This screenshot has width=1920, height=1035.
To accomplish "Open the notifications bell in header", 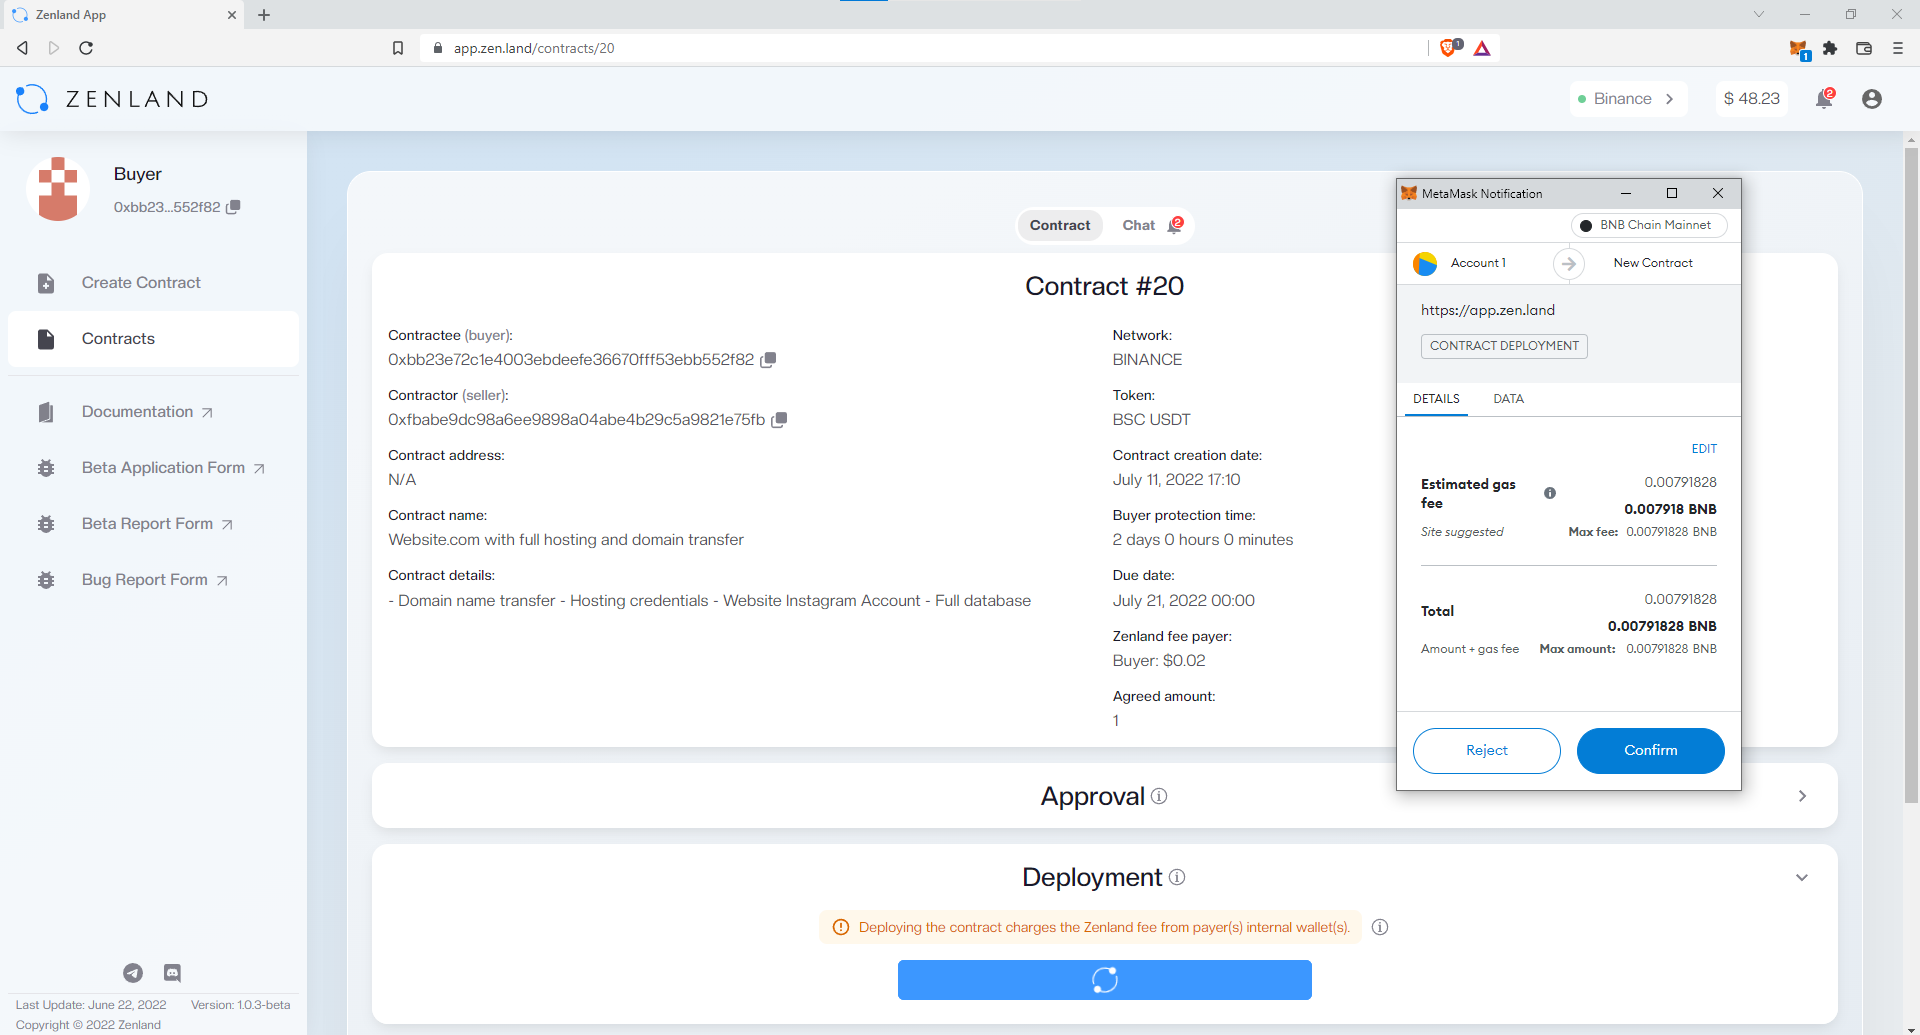I will [1824, 98].
